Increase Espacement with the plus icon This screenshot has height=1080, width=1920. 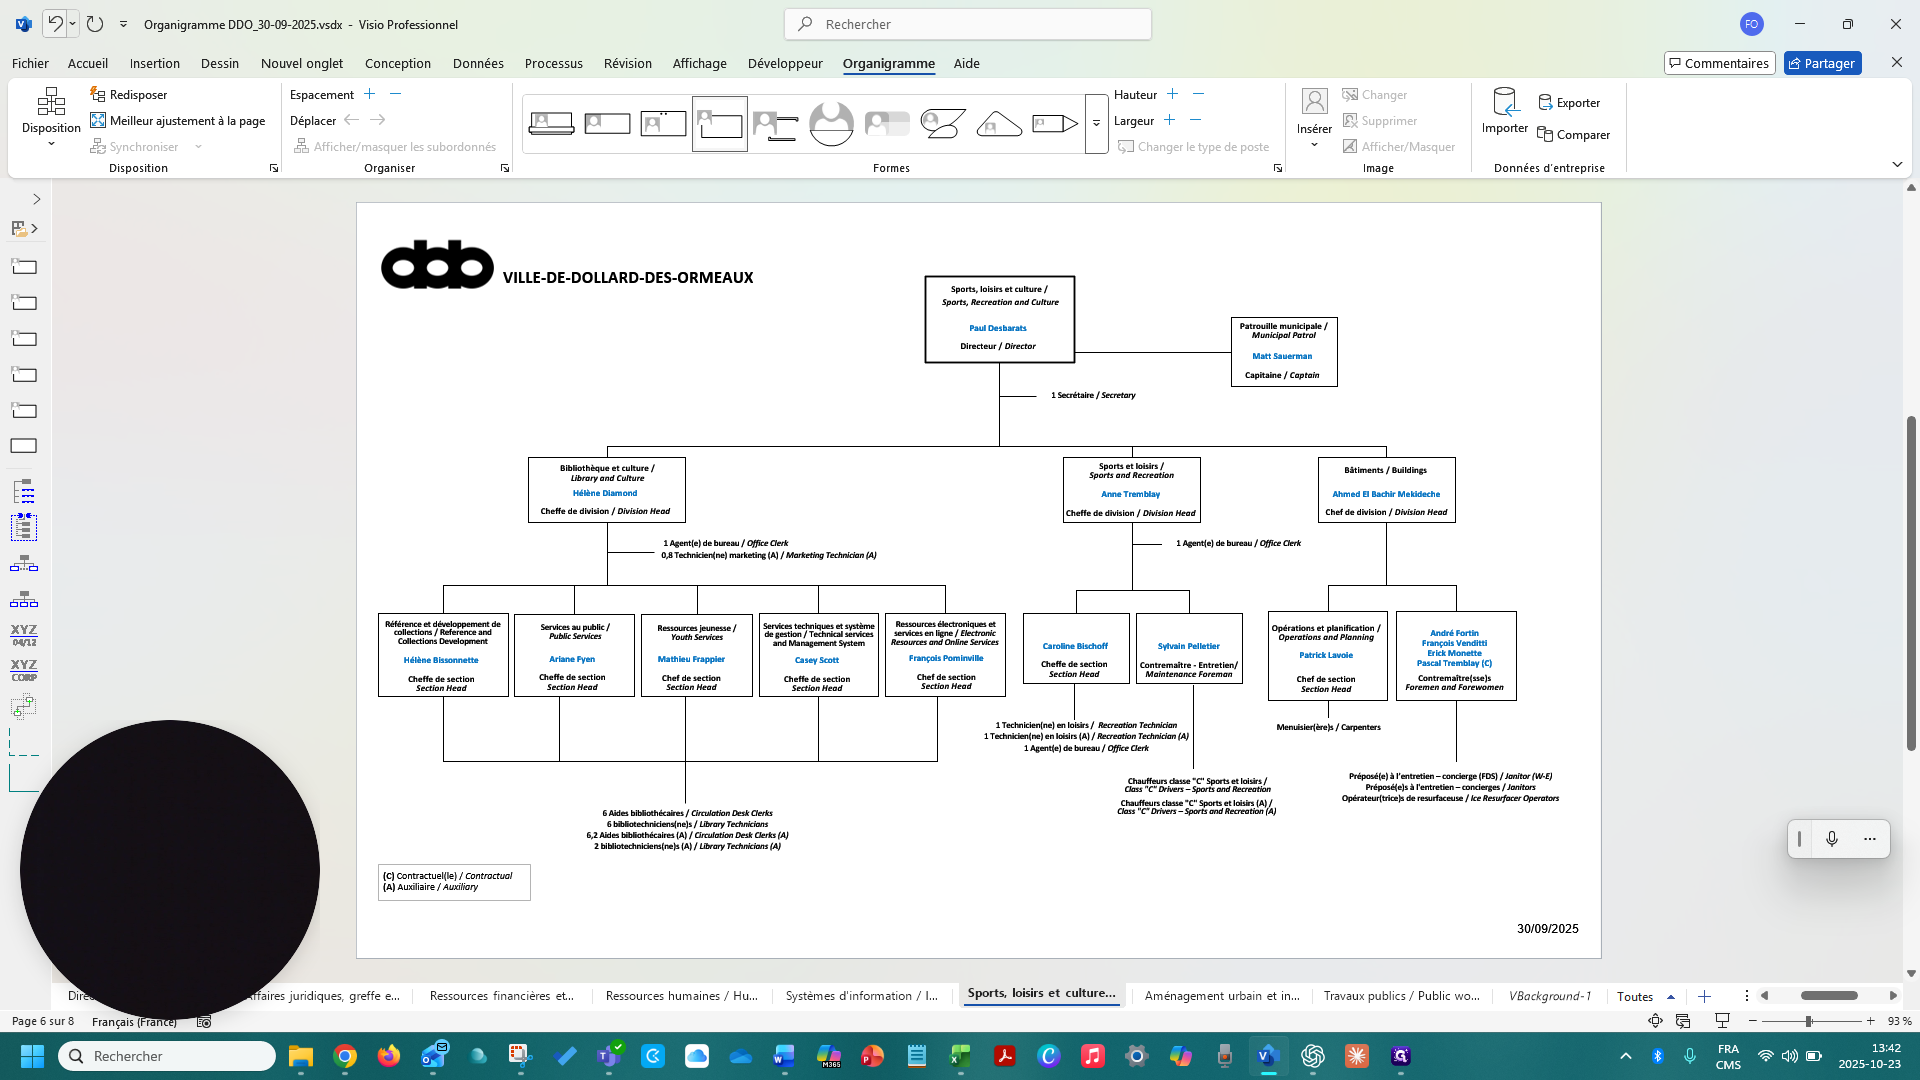tap(369, 94)
